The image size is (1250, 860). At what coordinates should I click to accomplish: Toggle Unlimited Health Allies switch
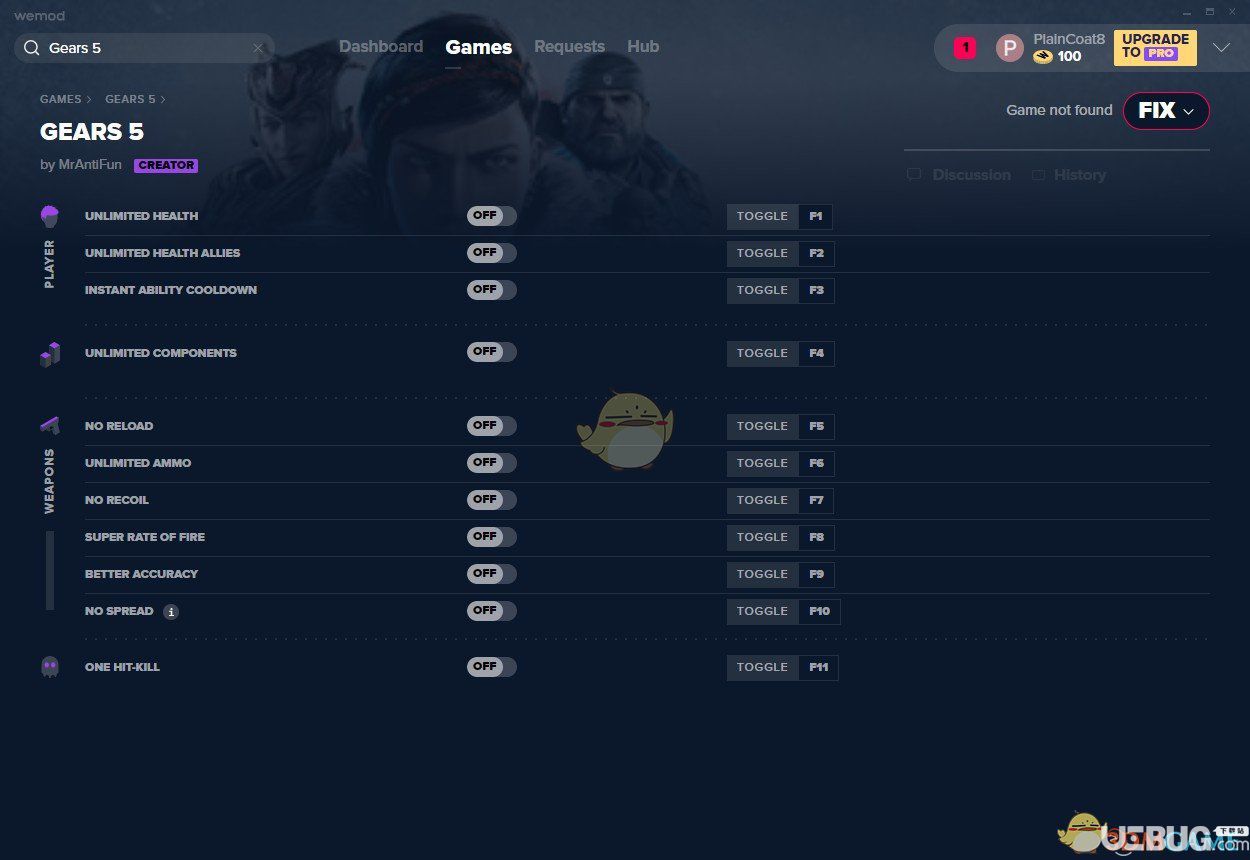coord(492,253)
